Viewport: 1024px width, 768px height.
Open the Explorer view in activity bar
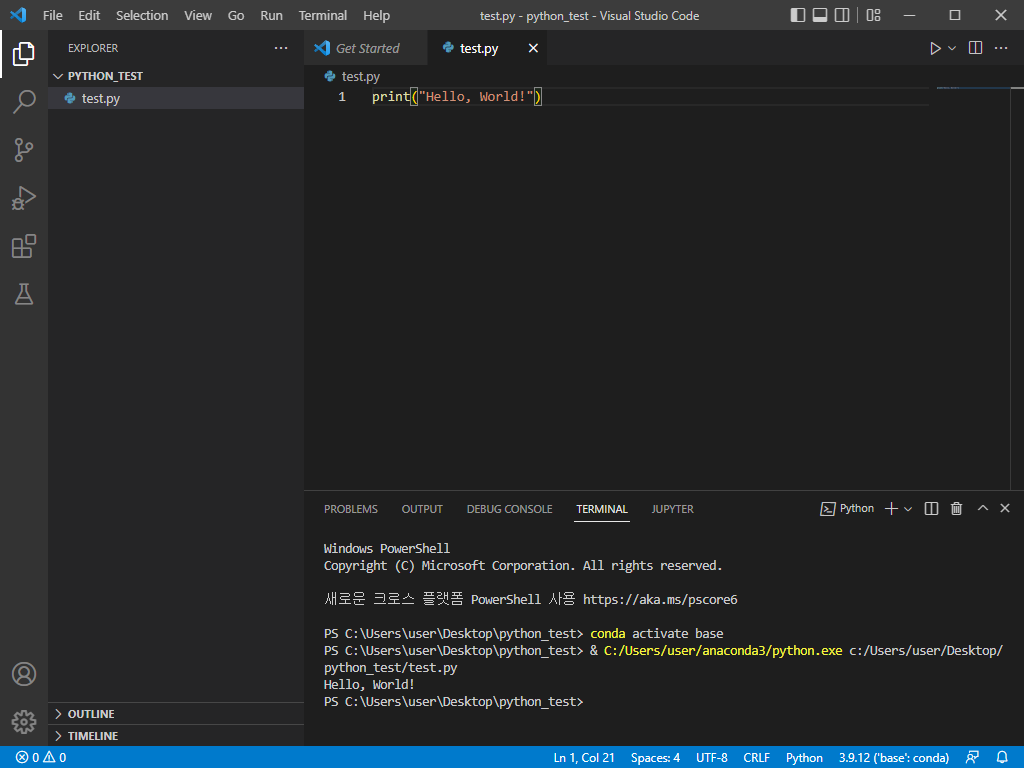click(x=24, y=54)
